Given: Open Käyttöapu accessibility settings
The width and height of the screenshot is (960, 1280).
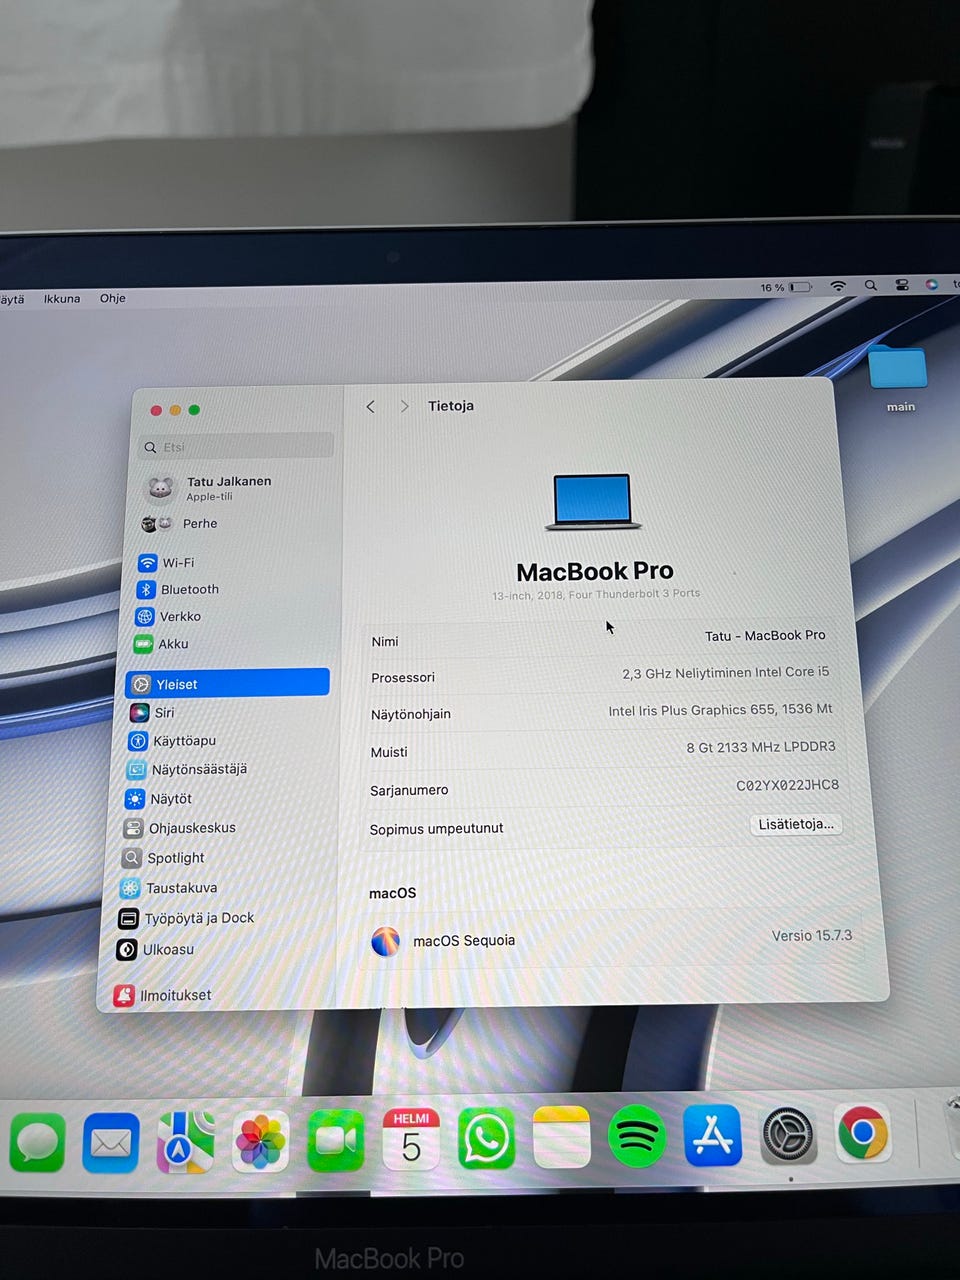Looking at the screenshot, I should click(172, 741).
